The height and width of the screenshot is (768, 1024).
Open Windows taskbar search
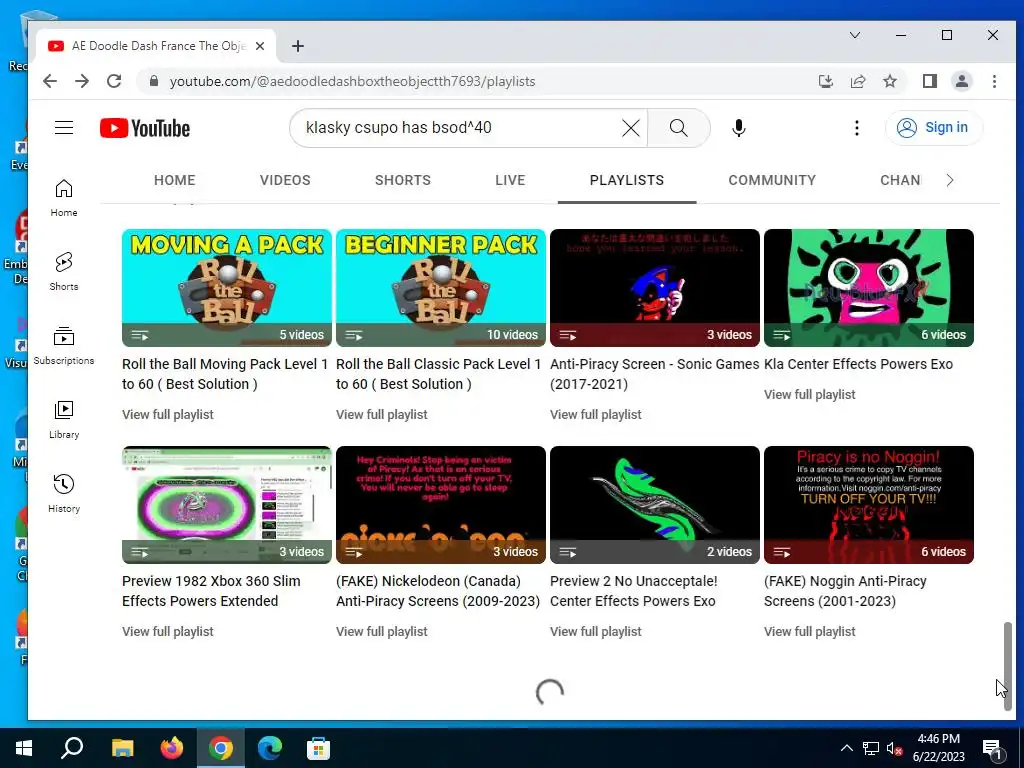(x=72, y=748)
